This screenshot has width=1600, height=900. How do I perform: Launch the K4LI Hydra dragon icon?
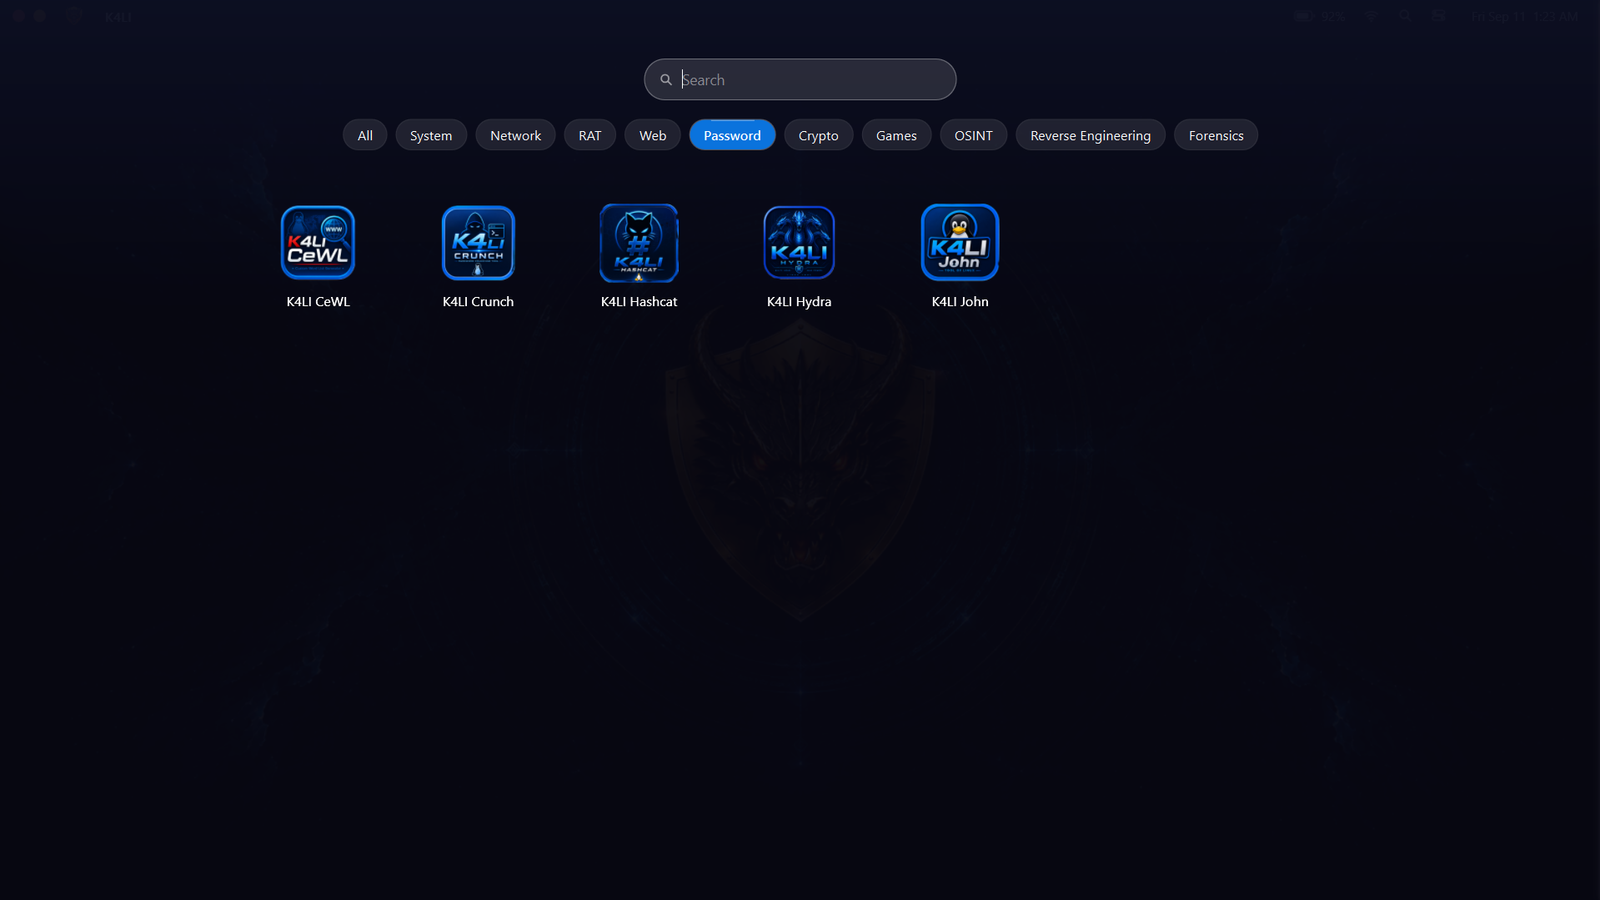[799, 243]
